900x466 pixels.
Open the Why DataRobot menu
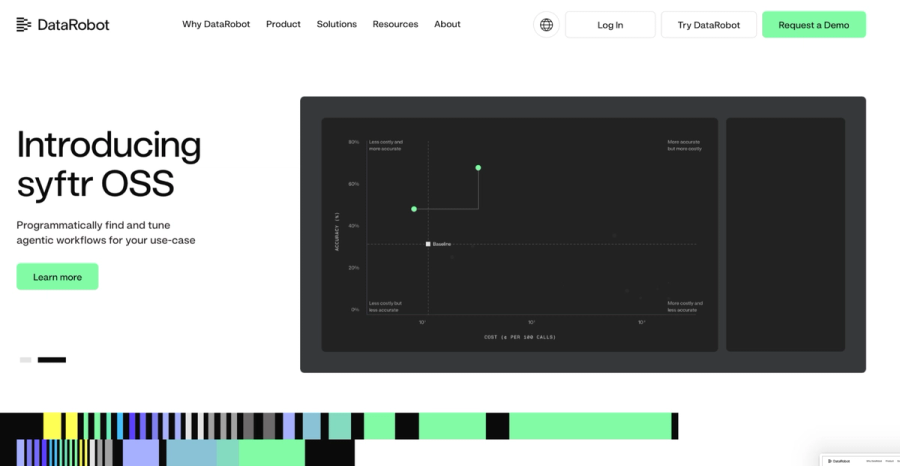(x=216, y=24)
